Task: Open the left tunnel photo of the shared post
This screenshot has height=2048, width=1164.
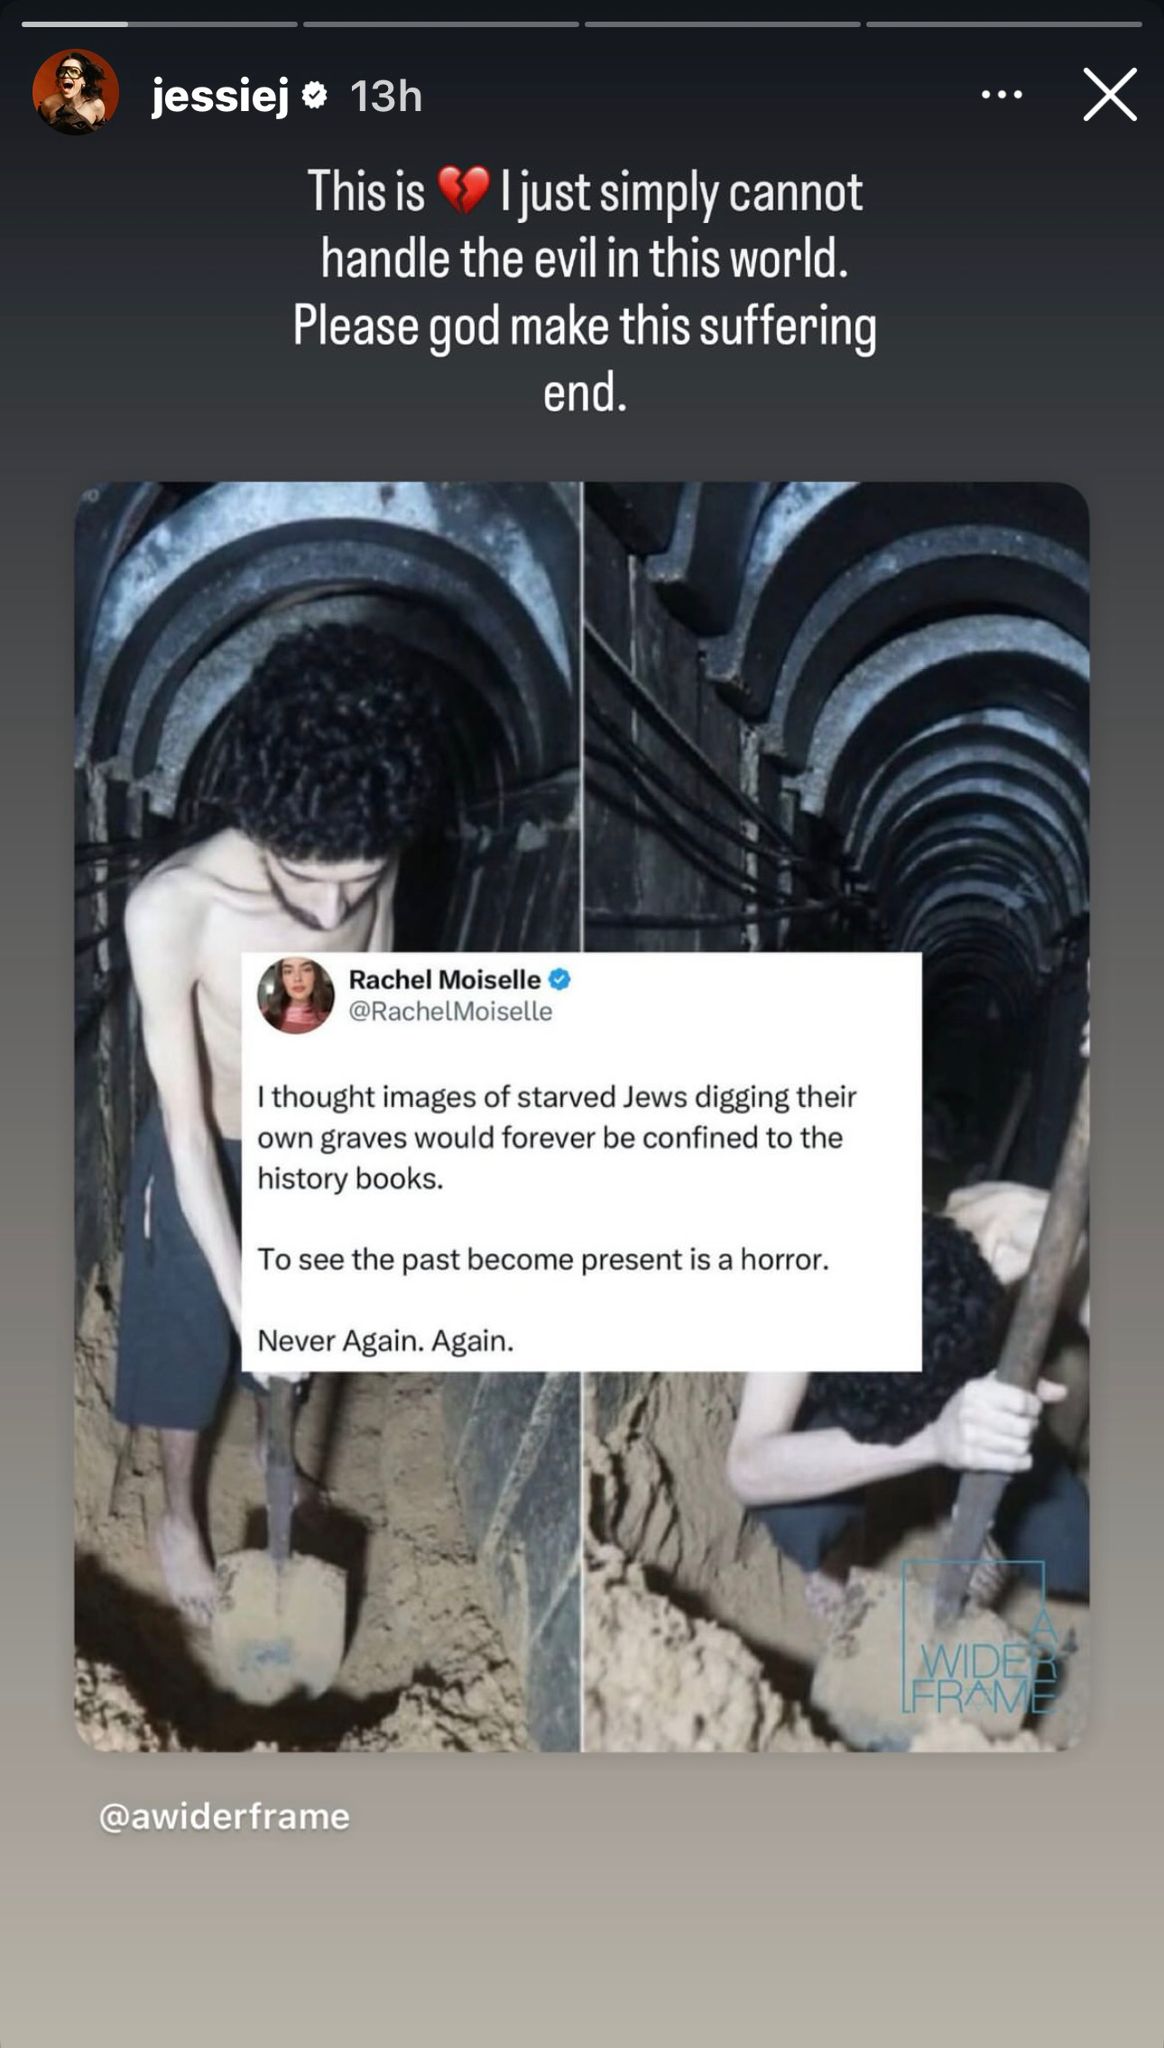Action: [x=328, y=1116]
